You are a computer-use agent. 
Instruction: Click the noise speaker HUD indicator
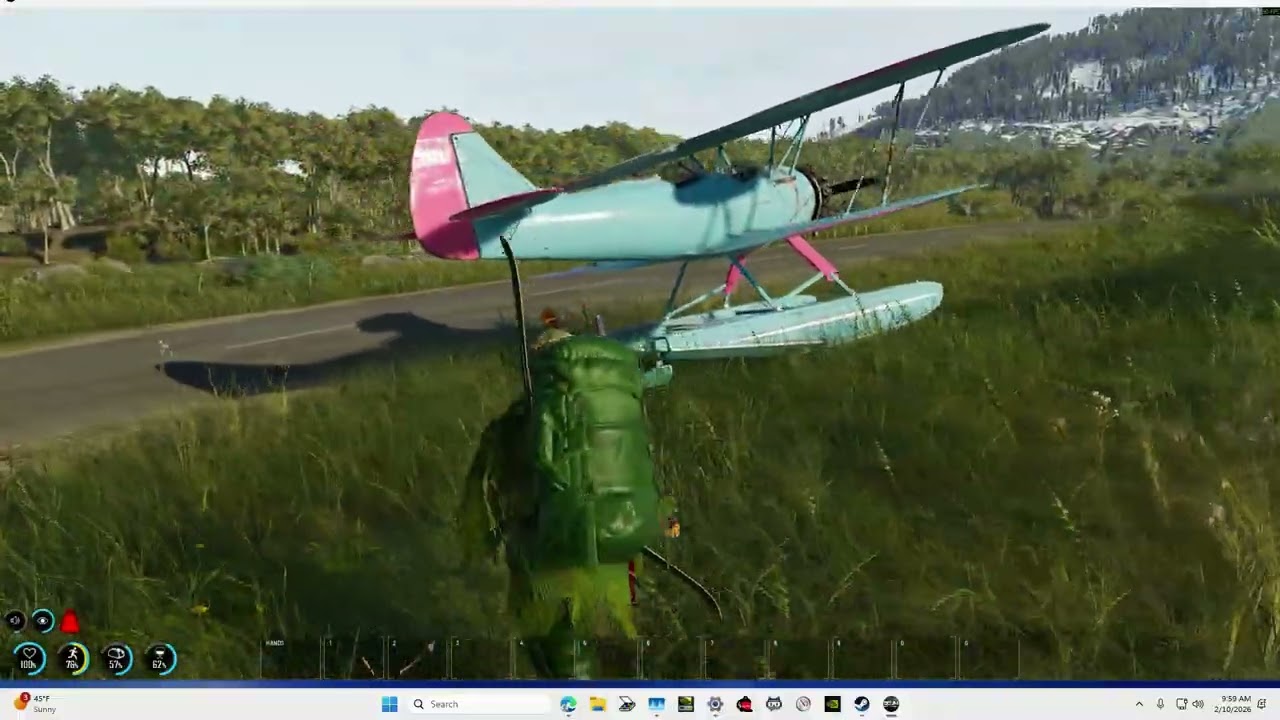click(x=15, y=621)
